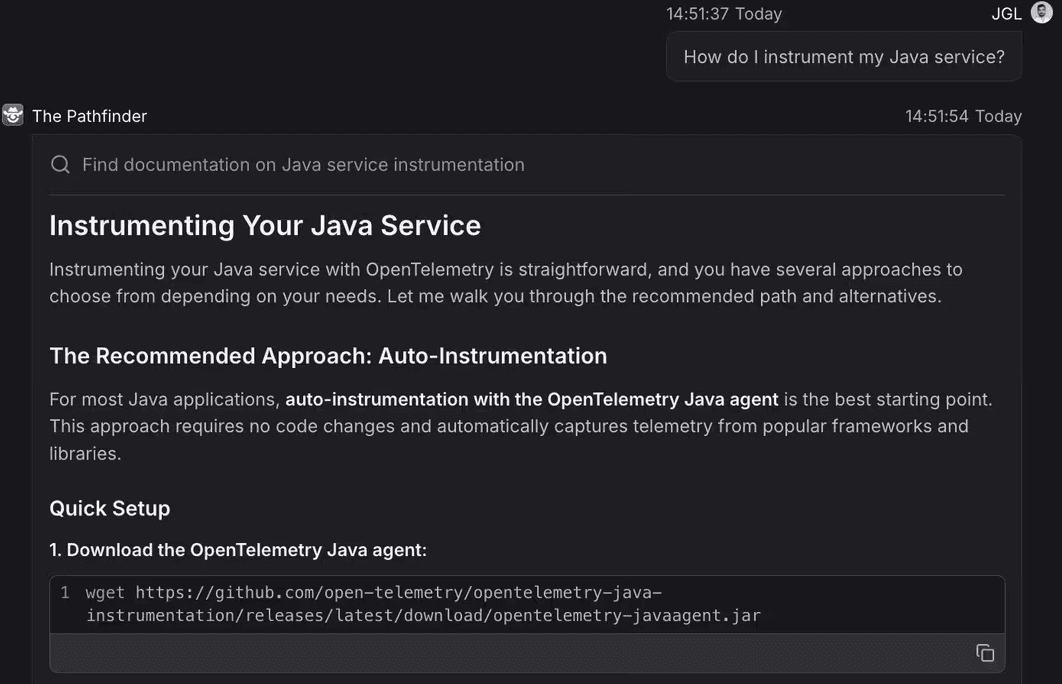Click the 14:51:54 Today timestamp
The height and width of the screenshot is (684, 1062).
pos(962,116)
